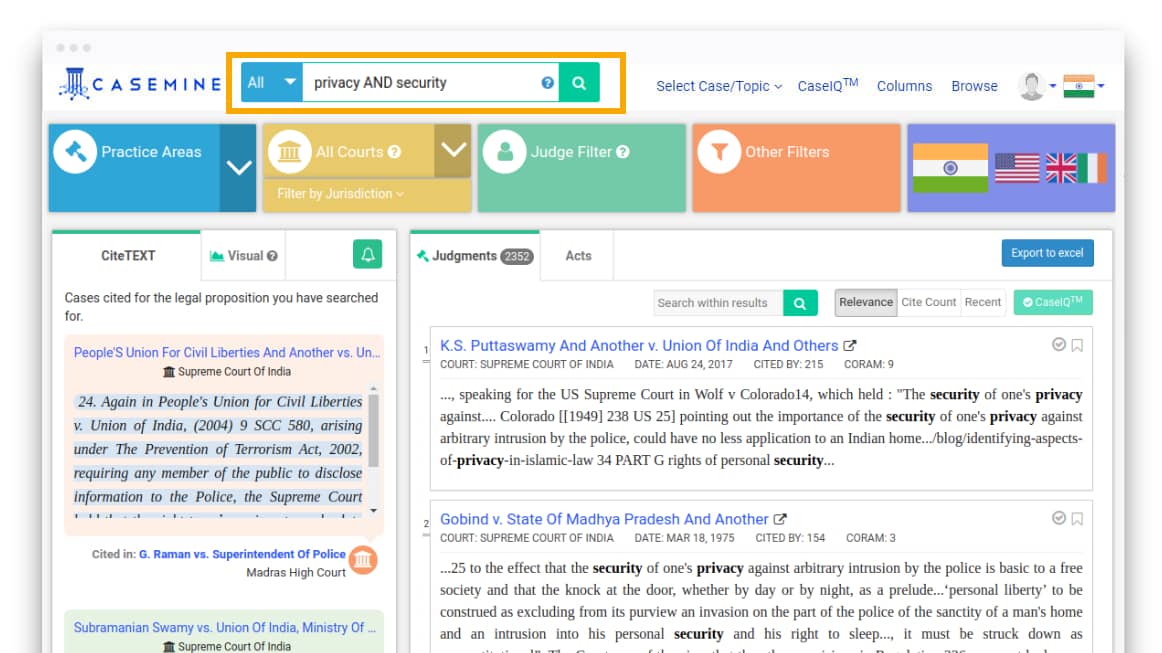The width and height of the screenshot is (1162, 653).
Task: Sort results by Cite Count
Action: click(928, 302)
